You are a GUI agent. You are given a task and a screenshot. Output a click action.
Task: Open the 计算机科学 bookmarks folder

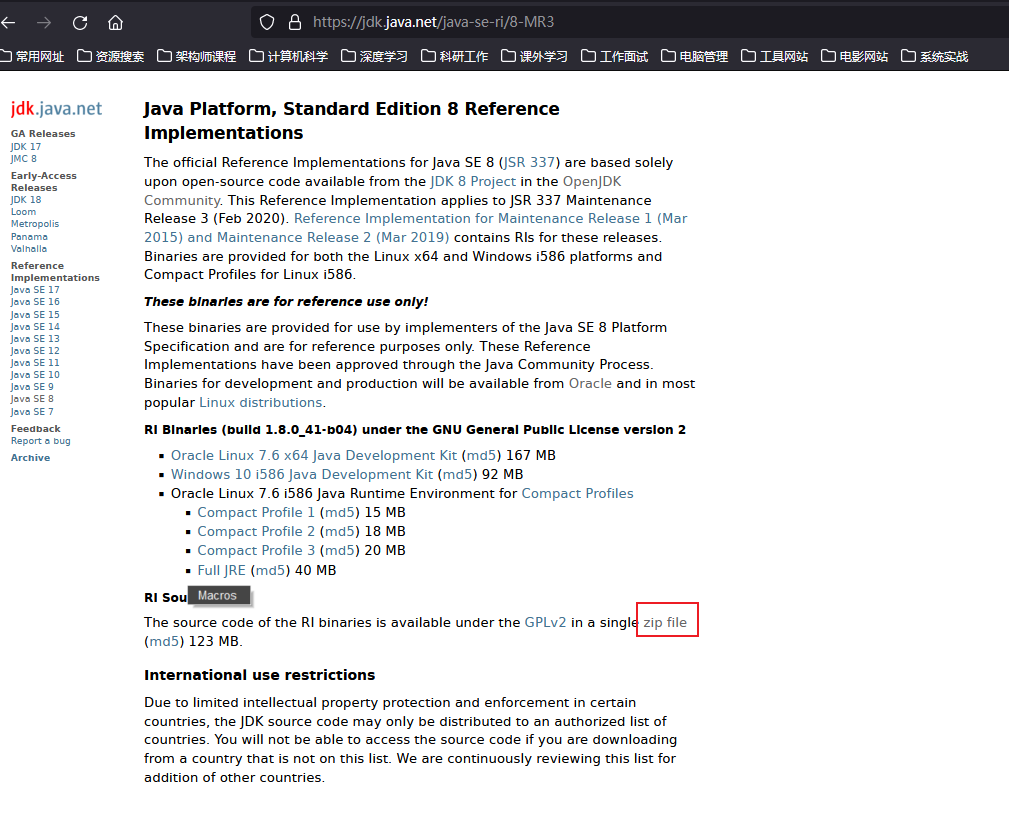coord(288,57)
